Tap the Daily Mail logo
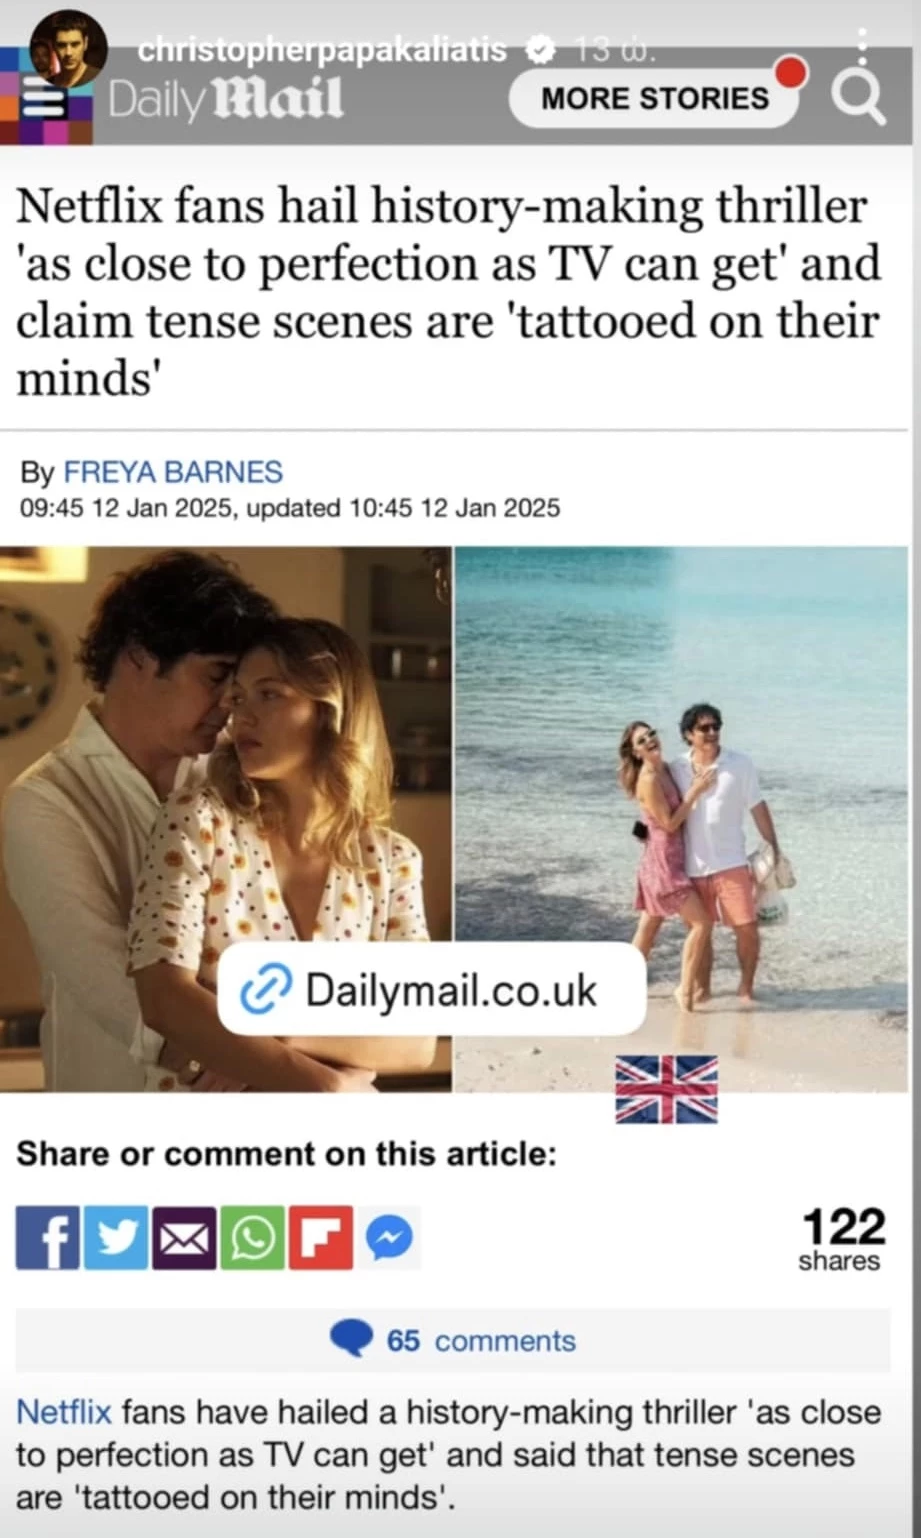The height and width of the screenshot is (1538, 921). point(225,99)
